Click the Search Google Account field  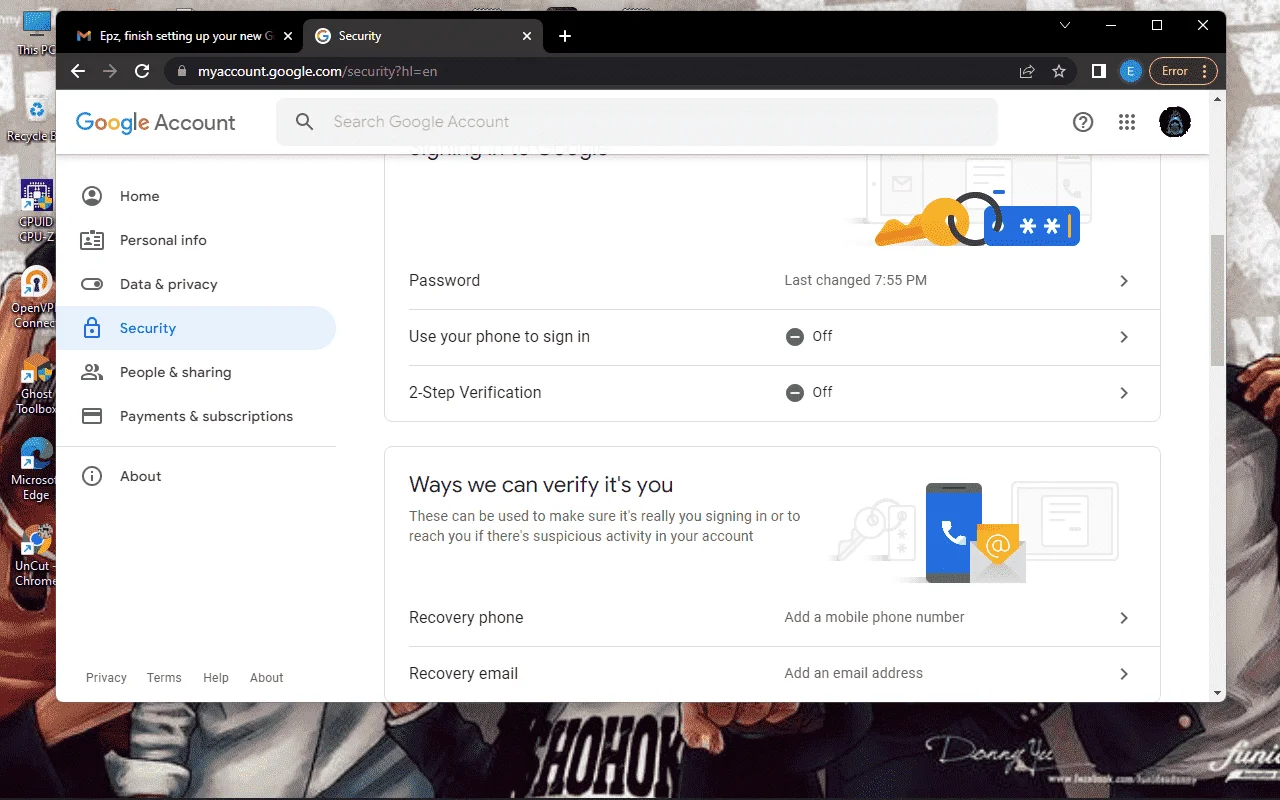pos(637,122)
